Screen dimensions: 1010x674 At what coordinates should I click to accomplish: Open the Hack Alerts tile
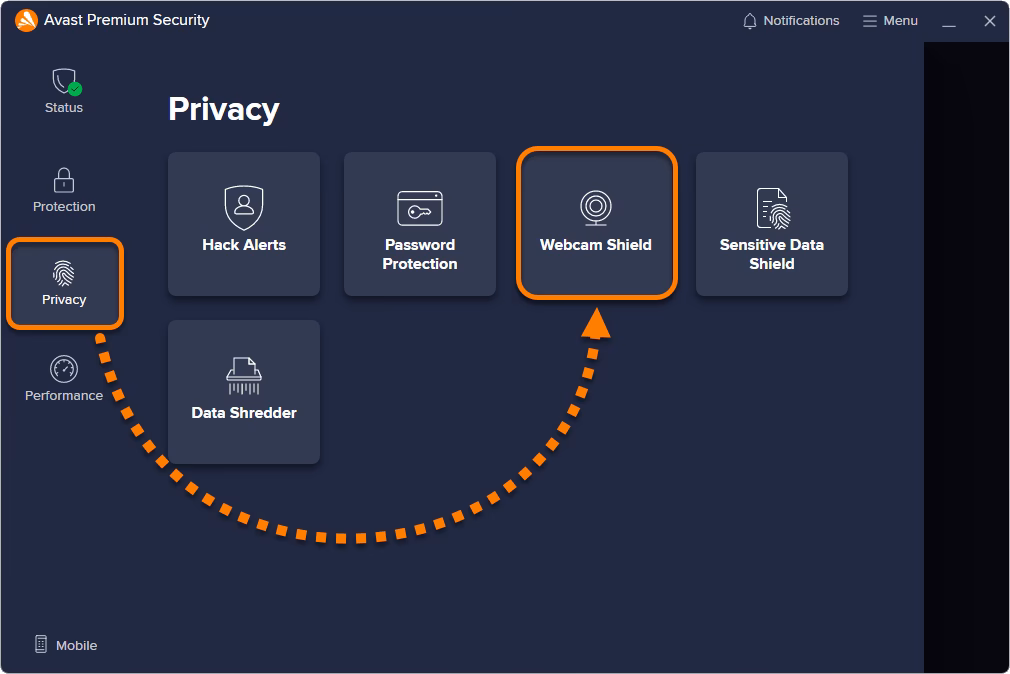click(x=244, y=224)
